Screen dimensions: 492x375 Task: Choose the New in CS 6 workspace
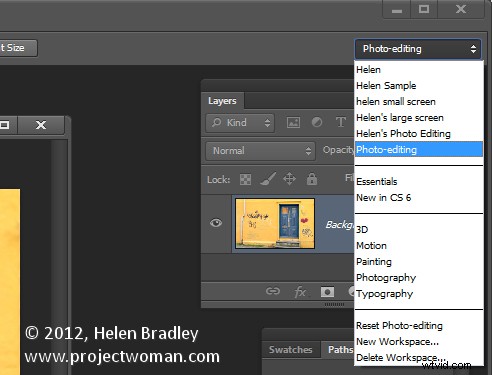[x=419, y=197]
